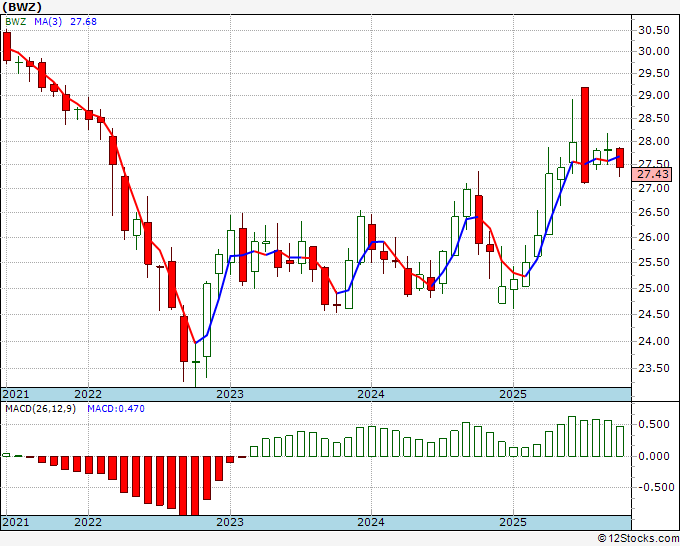Click the first red candlestick near 30.50
680x546 pixels.
pos(7,46)
